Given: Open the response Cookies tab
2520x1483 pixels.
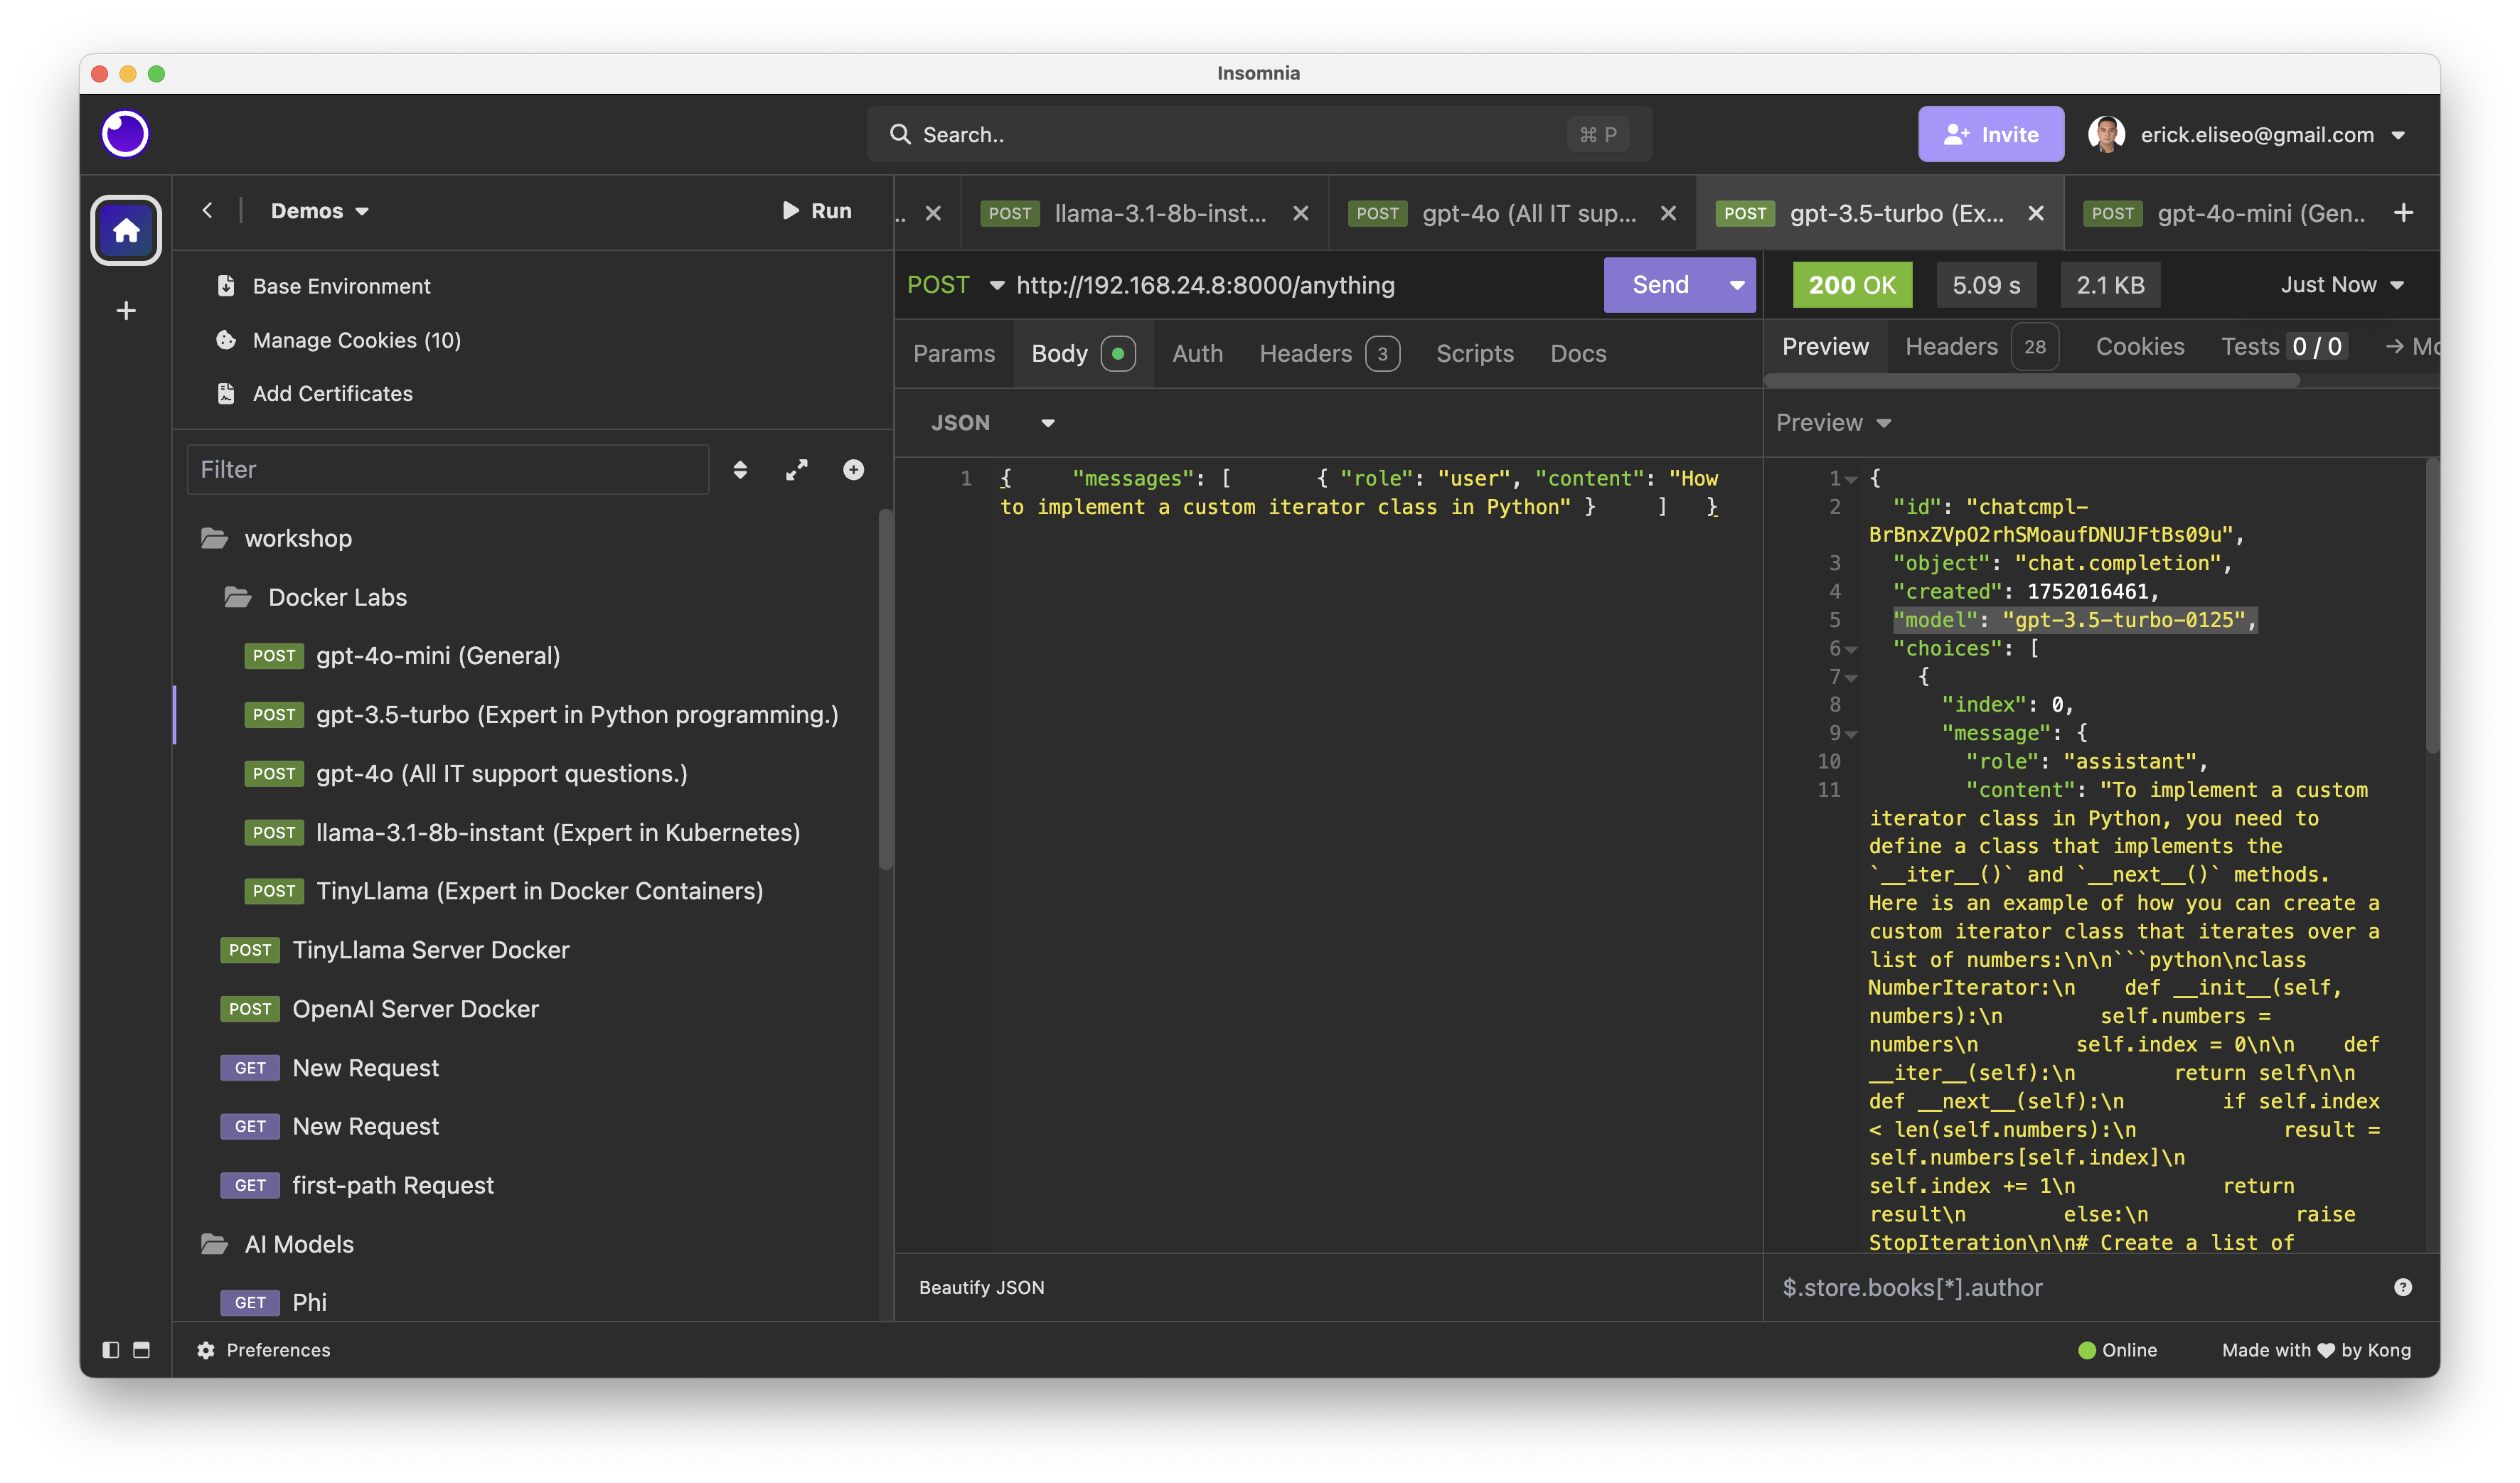Looking at the screenshot, I should [2139, 346].
